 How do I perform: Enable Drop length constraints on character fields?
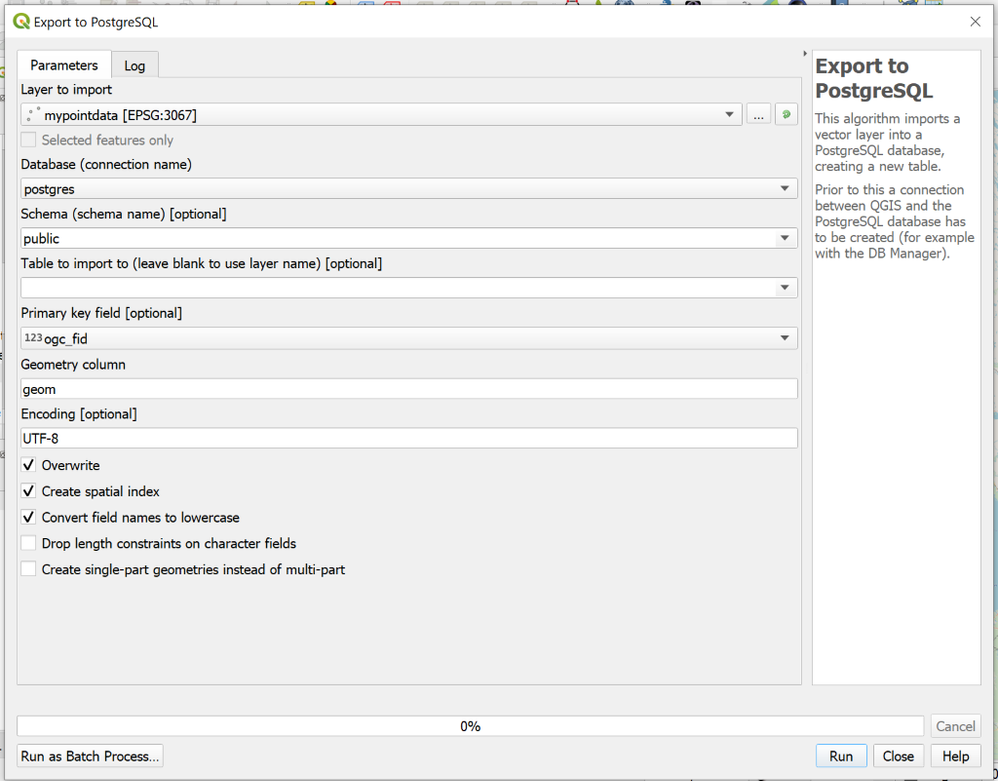click(29, 544)
